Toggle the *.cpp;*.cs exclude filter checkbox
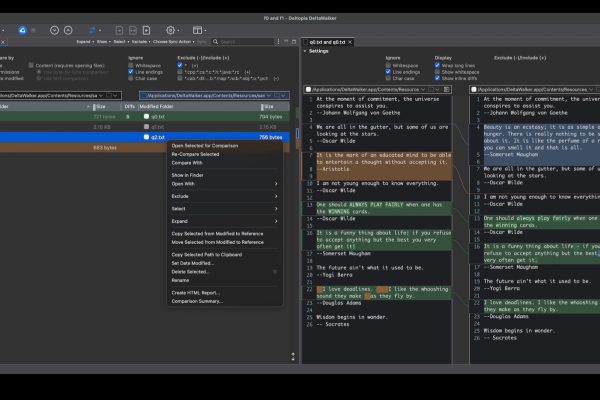The image size is (600, 400). [180, 72]
